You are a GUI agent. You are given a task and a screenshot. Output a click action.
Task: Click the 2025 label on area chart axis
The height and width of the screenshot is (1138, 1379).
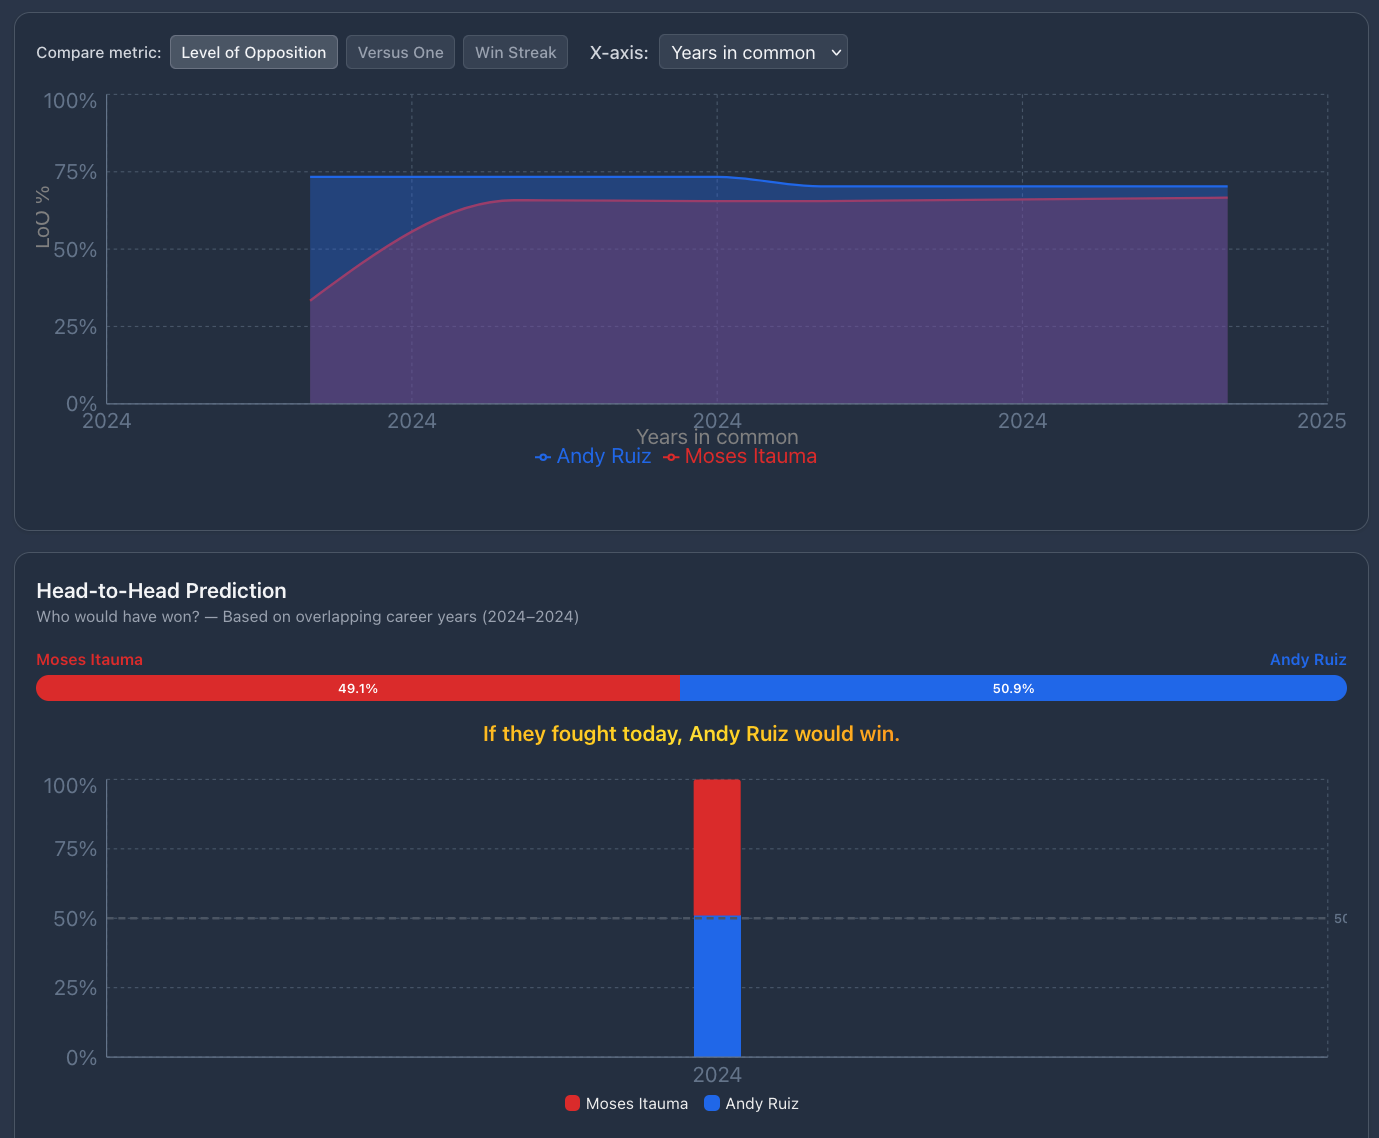[1321, 421]
